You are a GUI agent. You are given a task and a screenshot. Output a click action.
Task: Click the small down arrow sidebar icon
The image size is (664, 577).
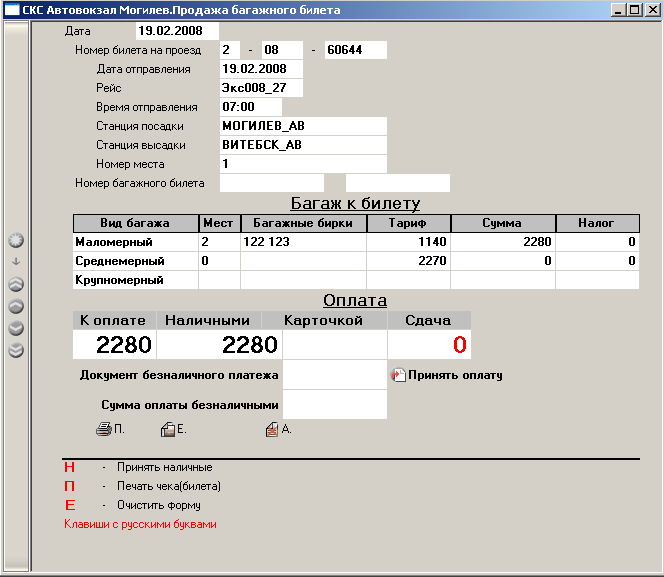[x=16, y=261]
